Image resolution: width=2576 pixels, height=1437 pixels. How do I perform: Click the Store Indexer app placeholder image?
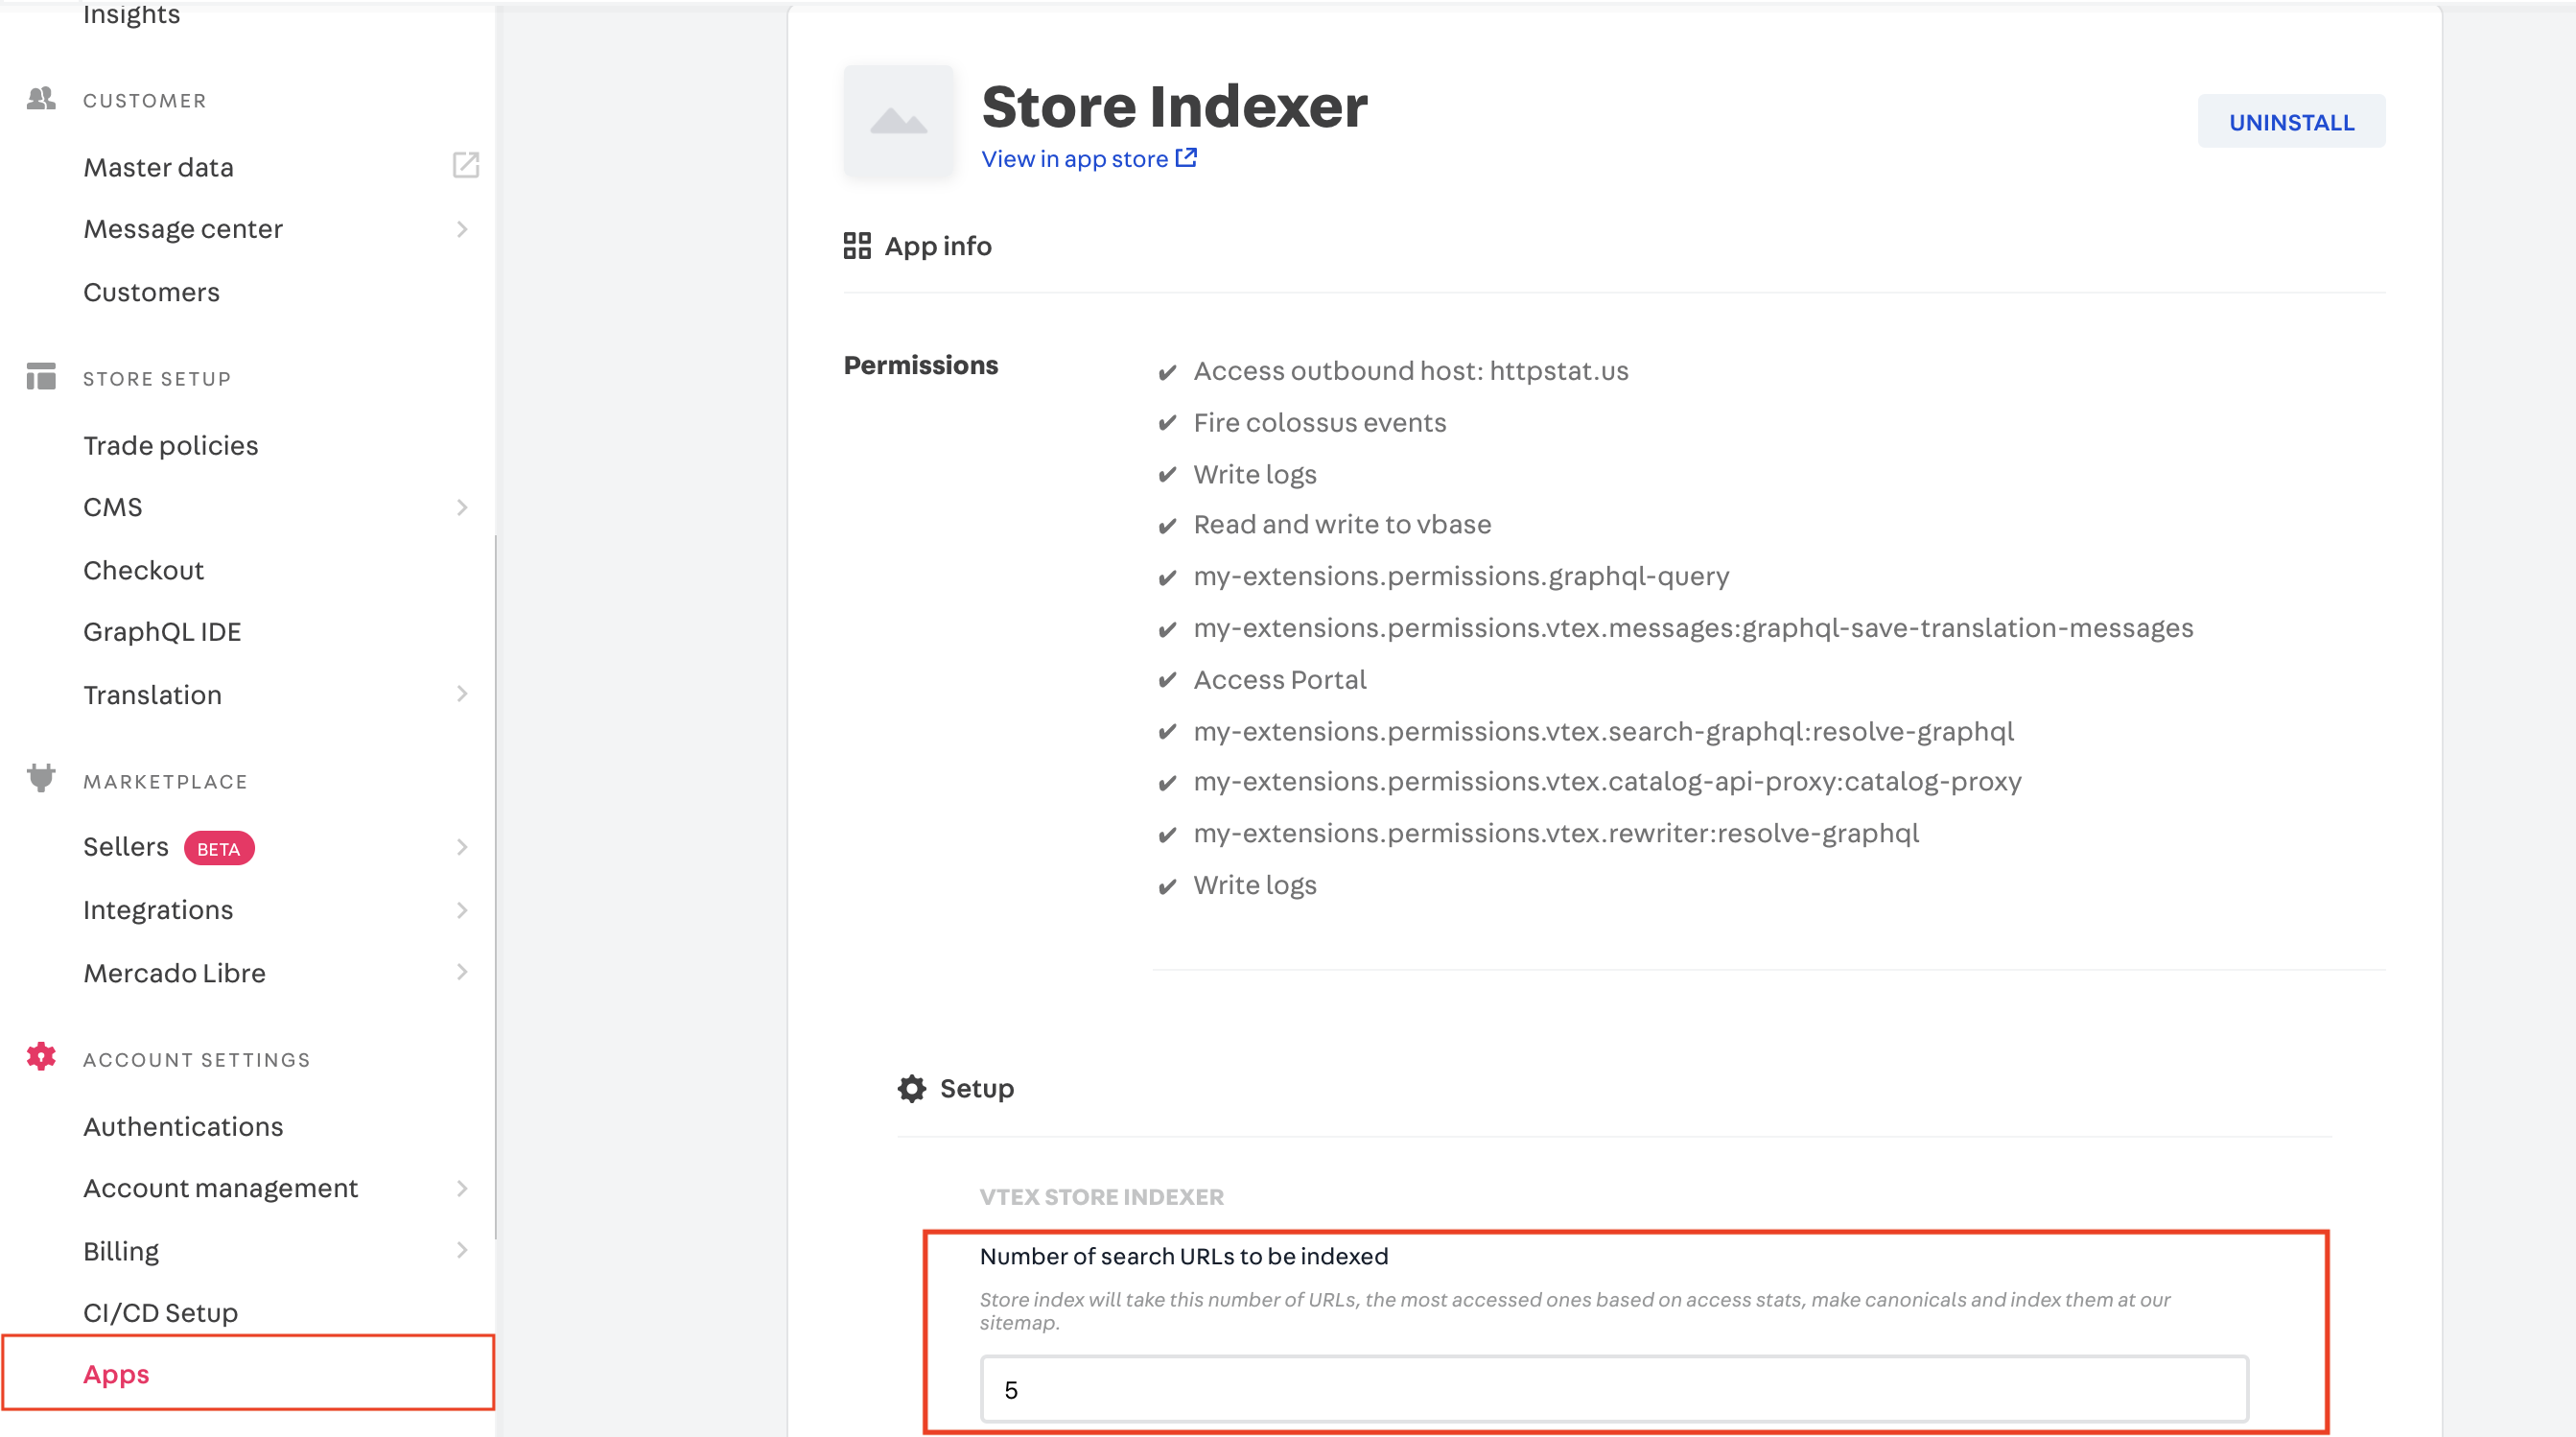[898, 122]
